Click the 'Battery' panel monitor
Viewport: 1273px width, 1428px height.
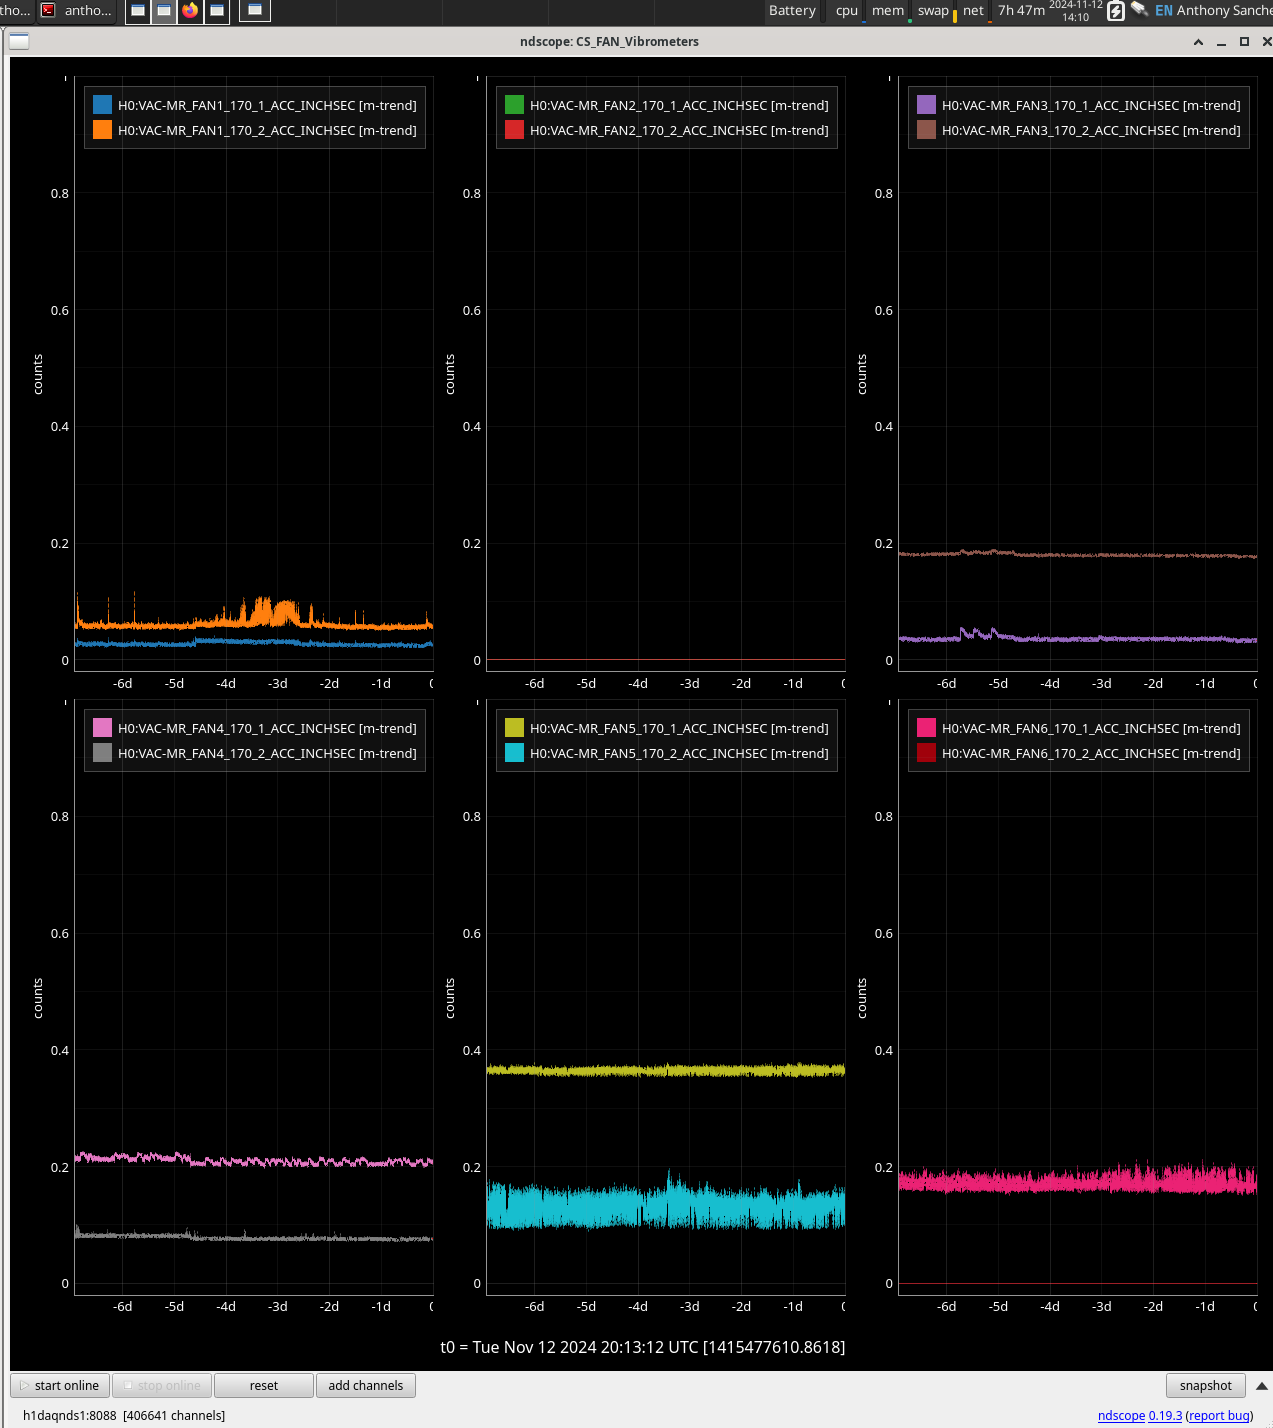click(x=792, y=11)
